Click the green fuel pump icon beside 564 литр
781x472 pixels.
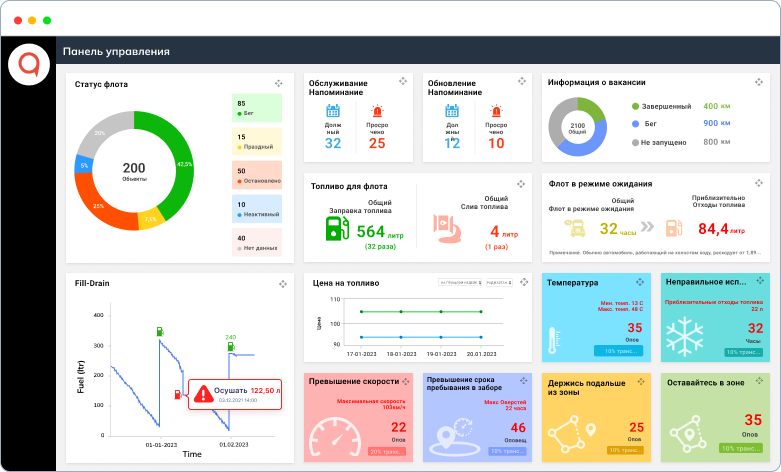[x=337, y=229]
